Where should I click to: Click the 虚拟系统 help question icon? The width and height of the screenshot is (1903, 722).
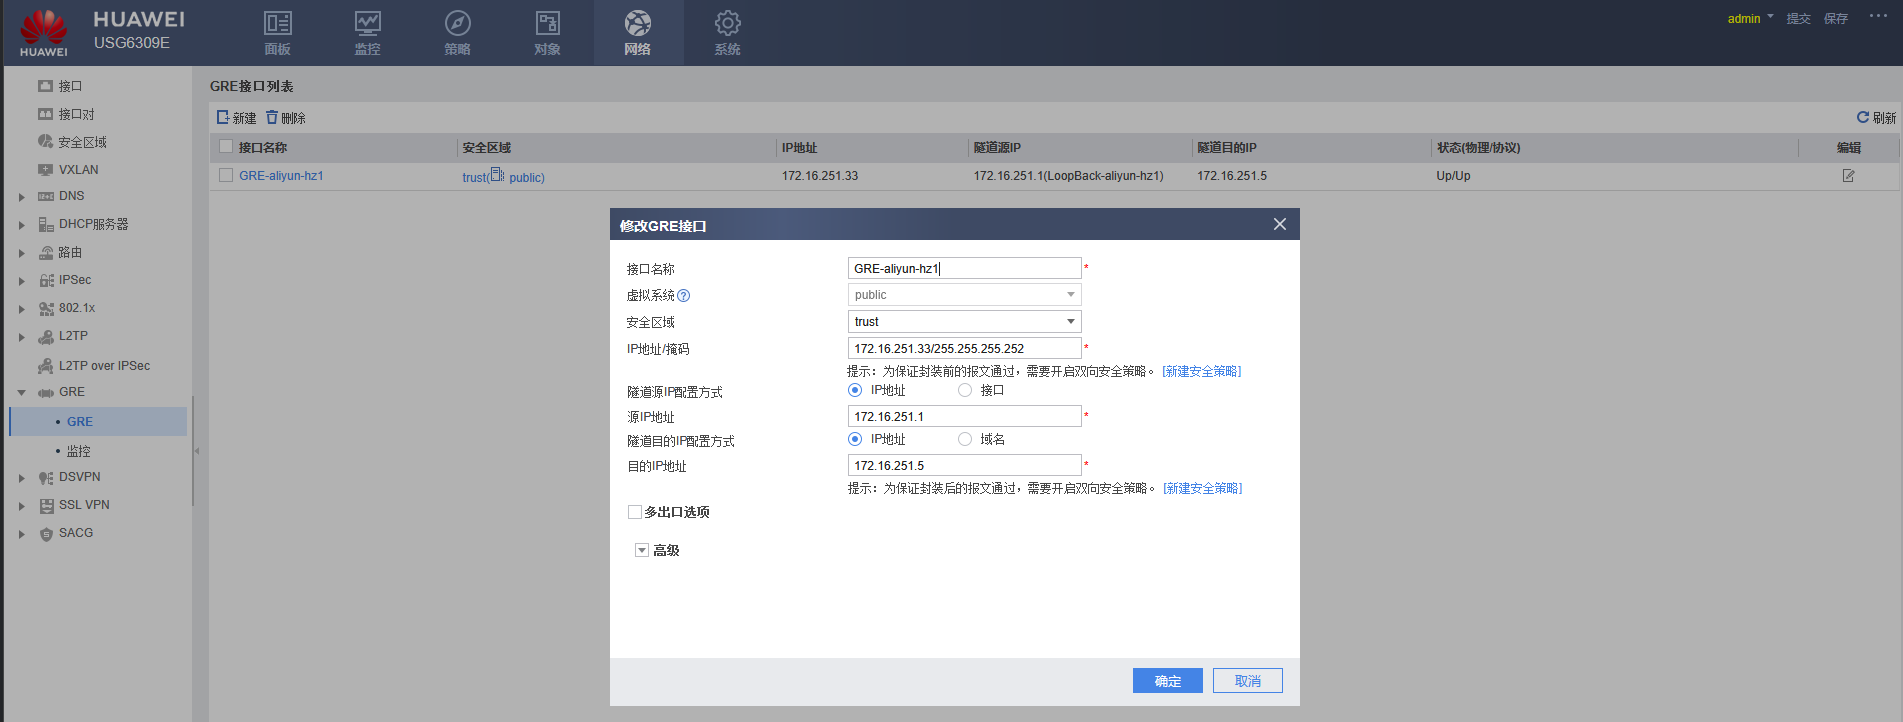pos(684,296)
